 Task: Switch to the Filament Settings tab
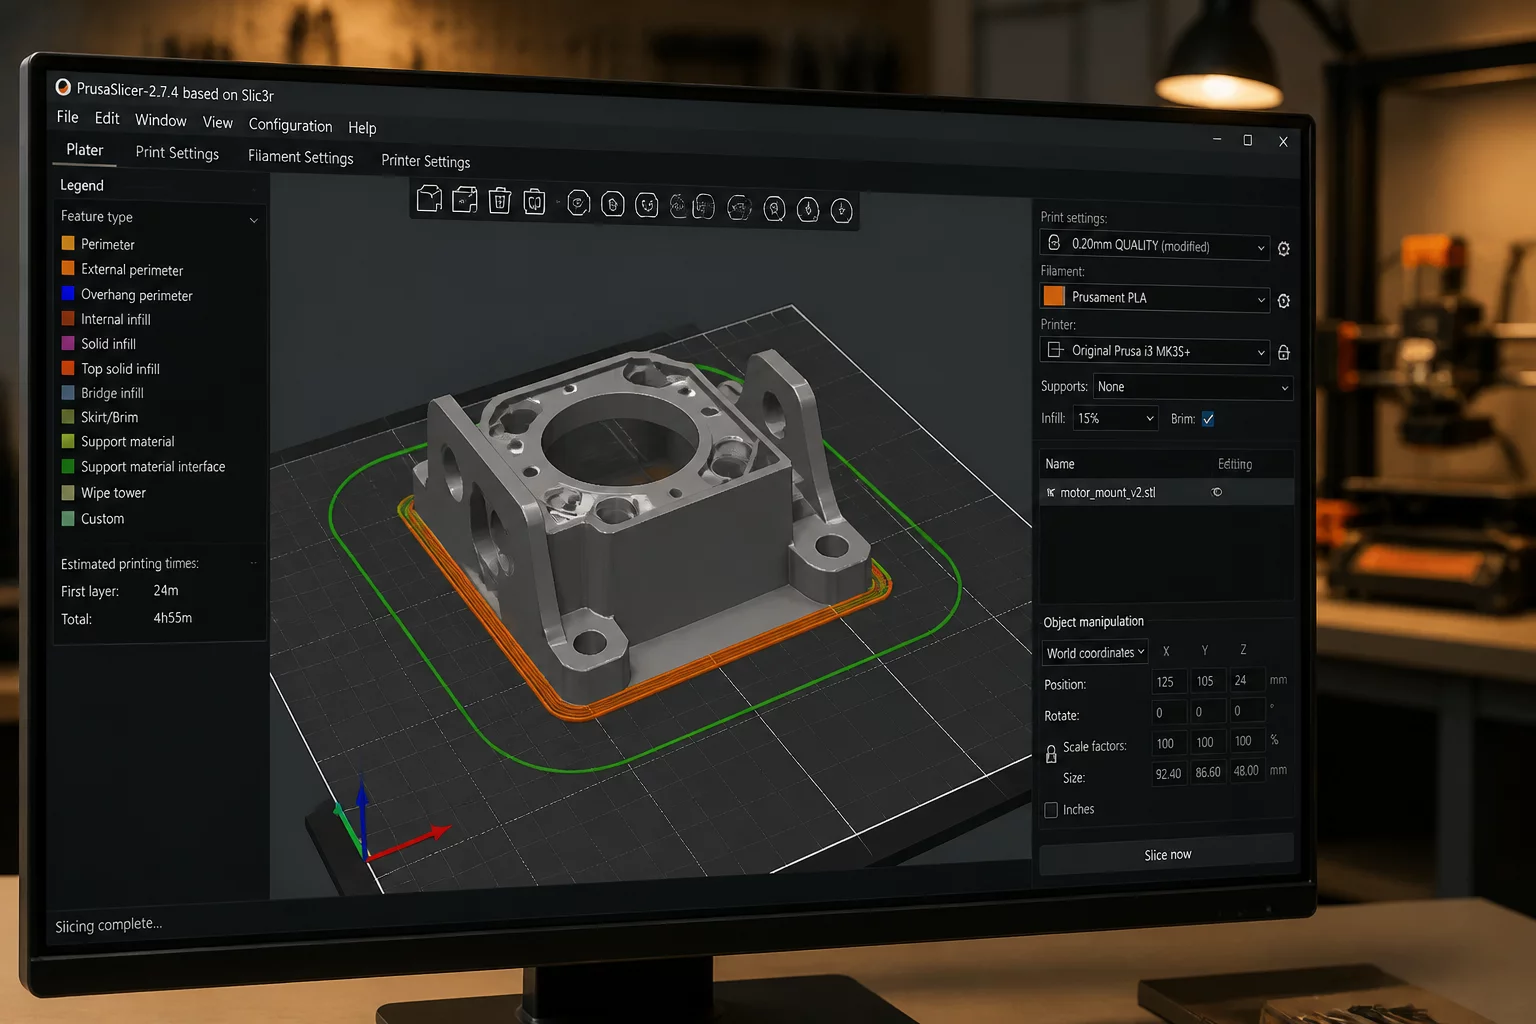tap(301, 157)
